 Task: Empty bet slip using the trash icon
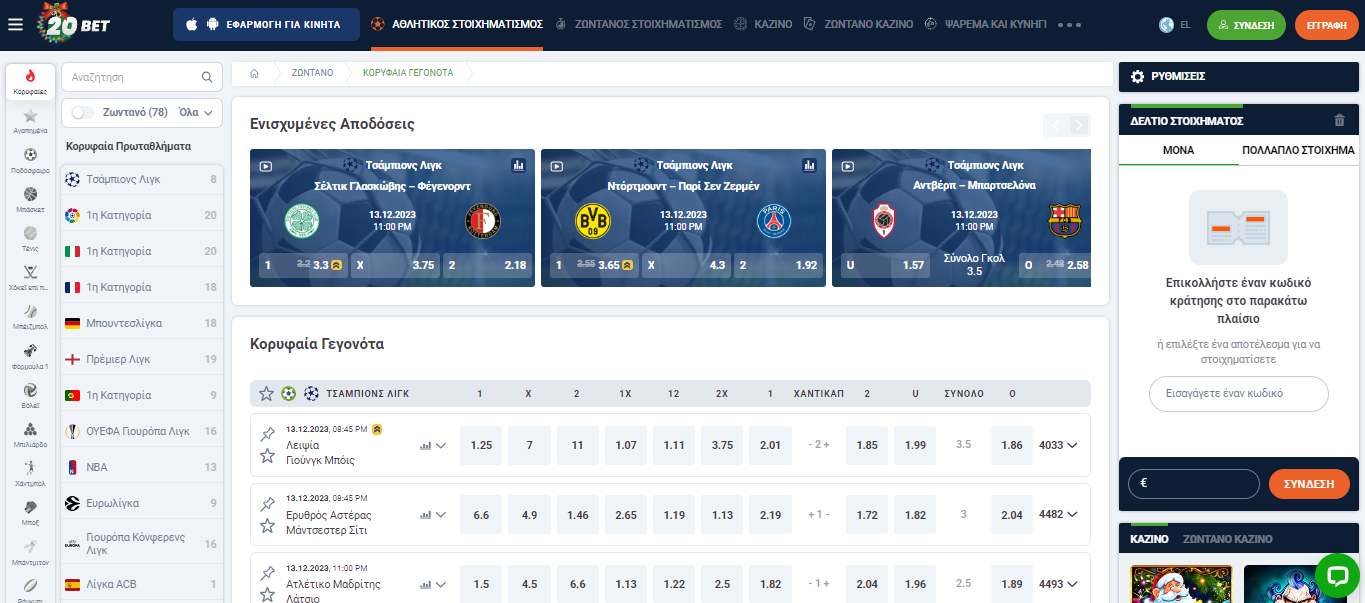coord(1340,120)
